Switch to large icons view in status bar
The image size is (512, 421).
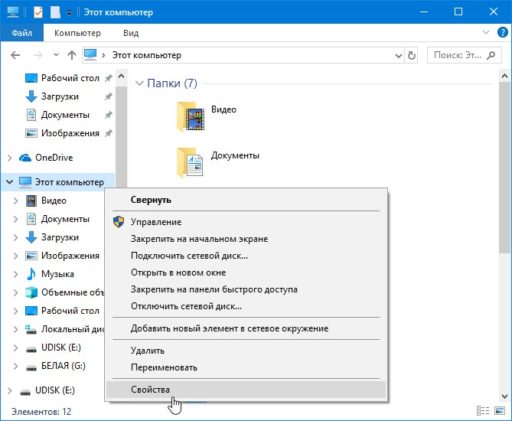coord(499,411)
